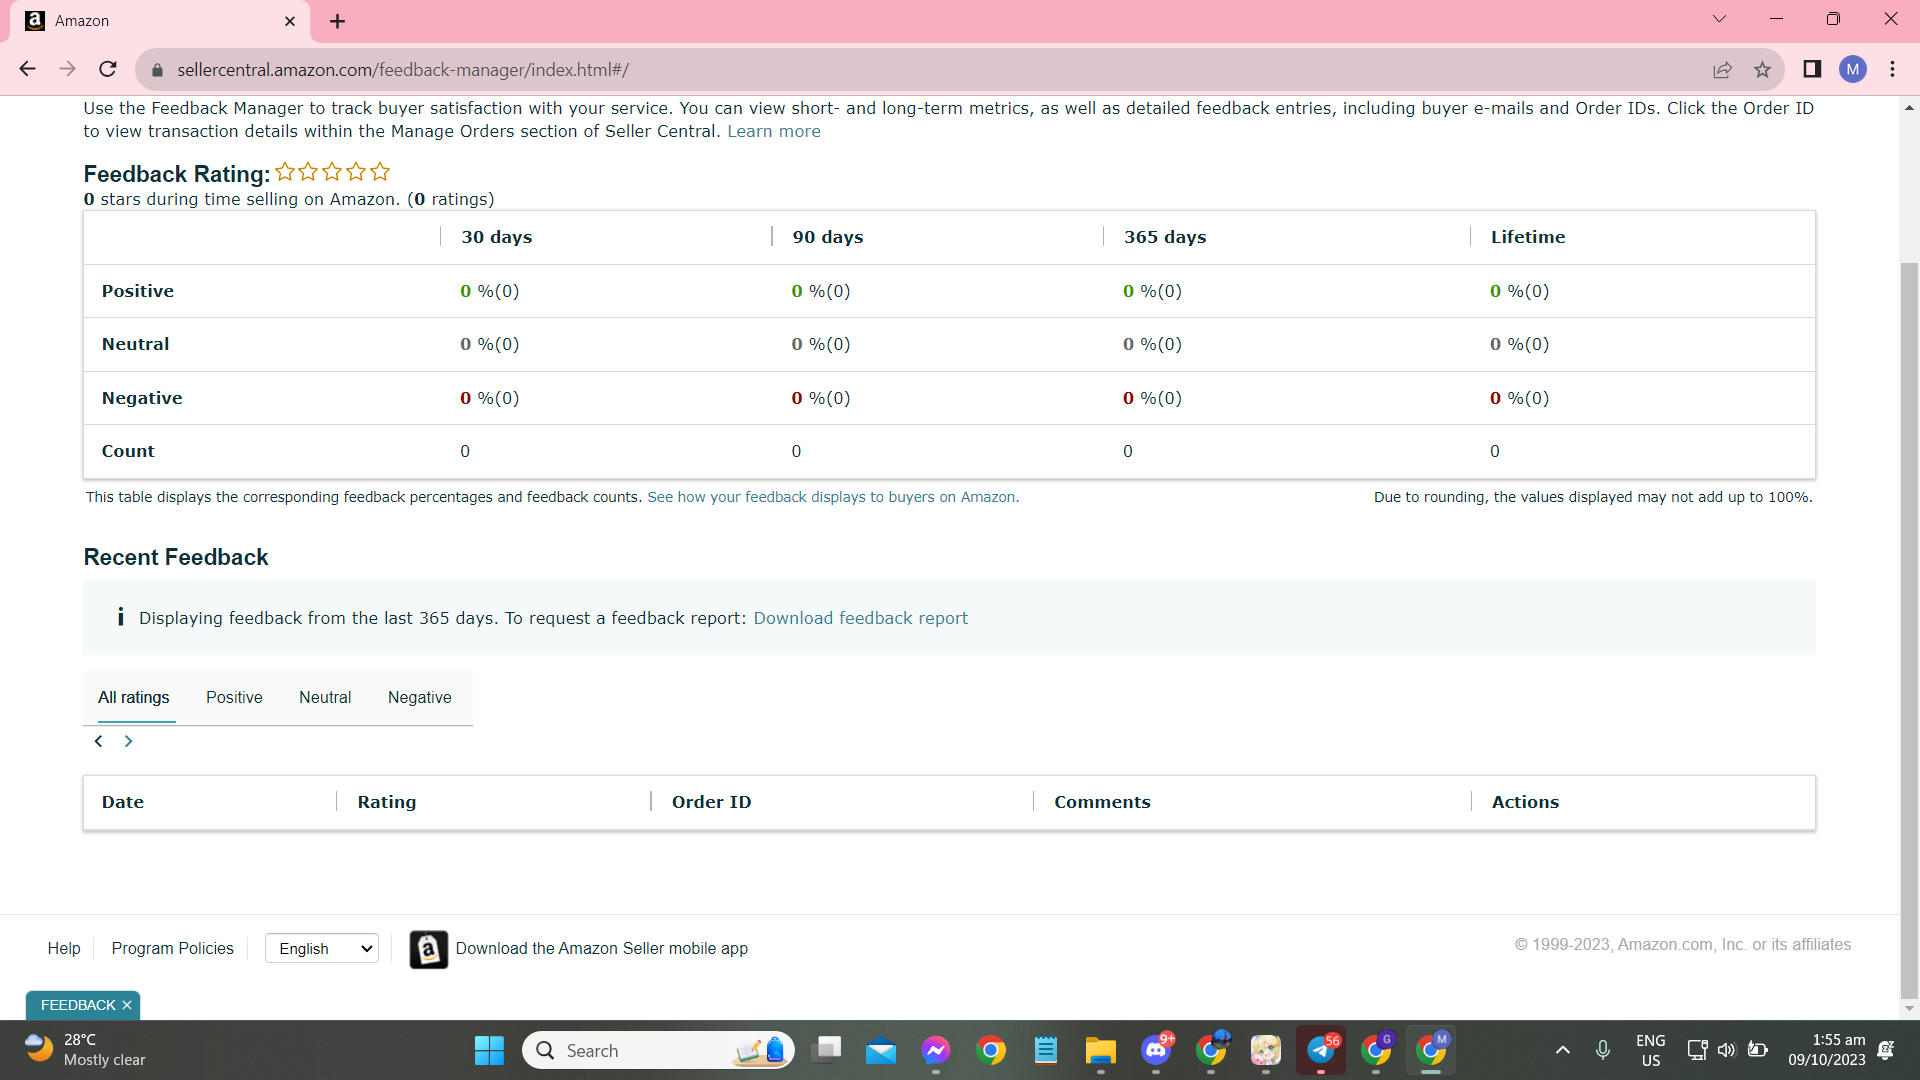The width and height of the screenshot is (1920, 1080).
Task: Close the Amazon browser tab
Action: 290,21
